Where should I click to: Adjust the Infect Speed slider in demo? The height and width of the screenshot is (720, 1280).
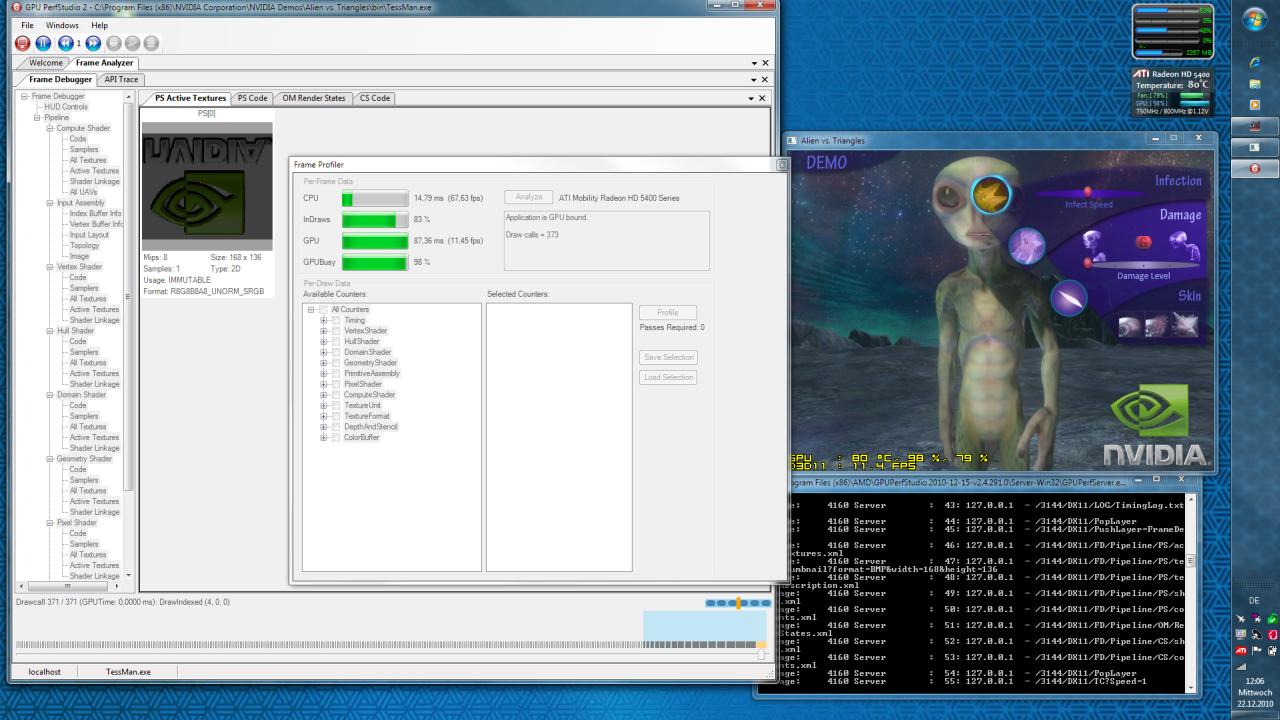(x=1088, y=191)
